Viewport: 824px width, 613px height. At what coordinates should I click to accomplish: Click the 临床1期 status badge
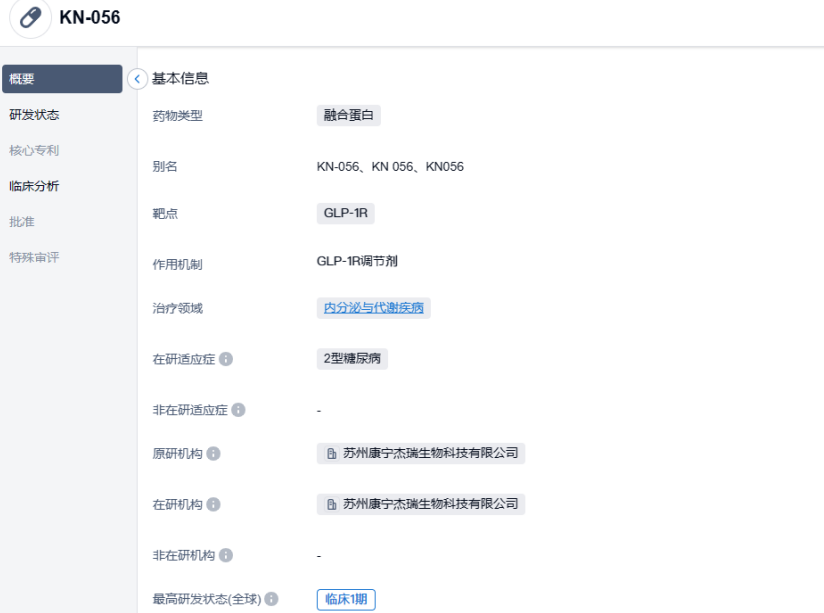click(346, 600)
